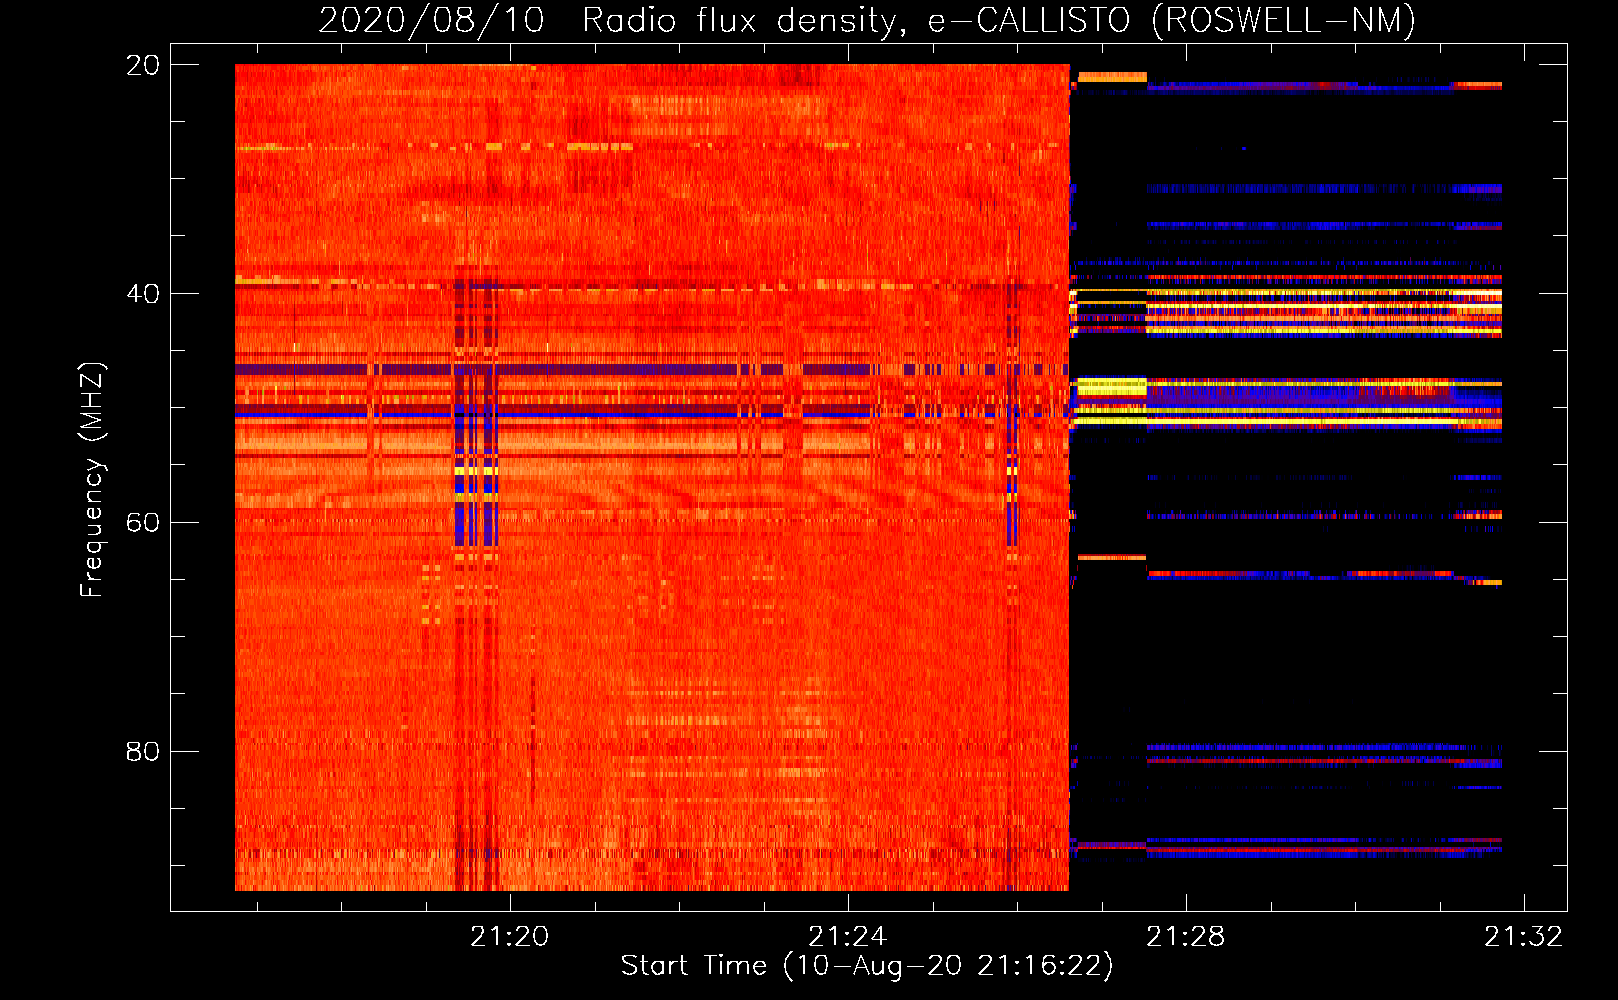Viewport: 1618px width, 1000px height.
Task: Click the frequency tick label '60'
Action: tap(143, 522)
